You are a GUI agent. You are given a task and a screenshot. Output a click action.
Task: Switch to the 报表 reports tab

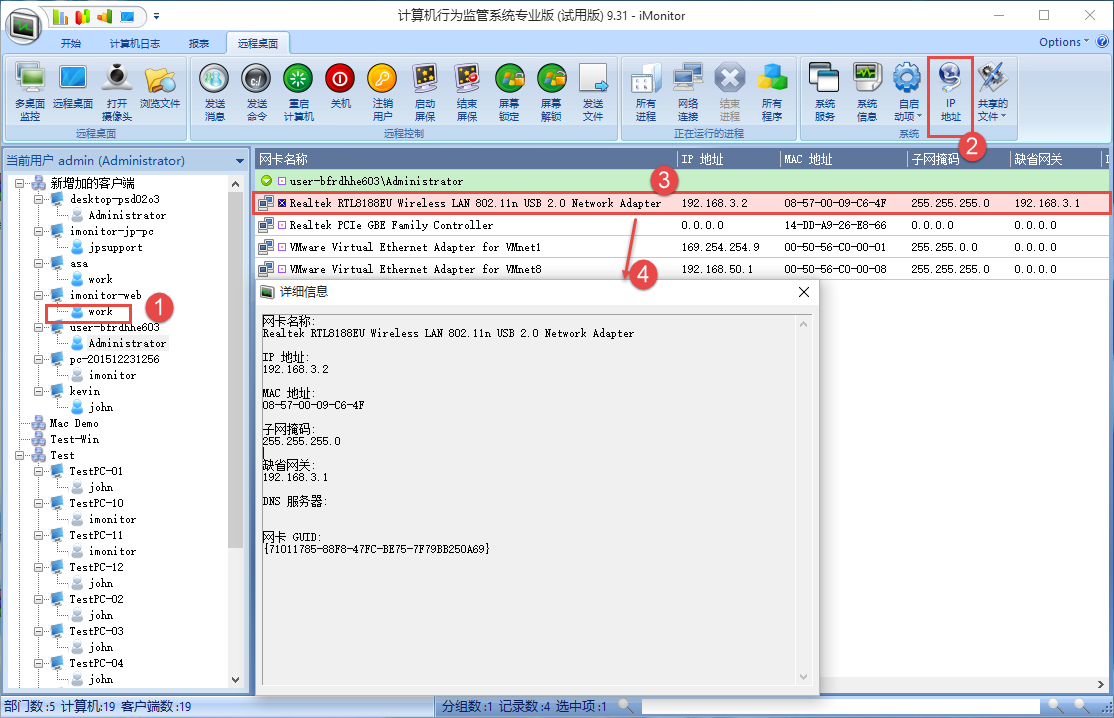click(x=199, y=44)
